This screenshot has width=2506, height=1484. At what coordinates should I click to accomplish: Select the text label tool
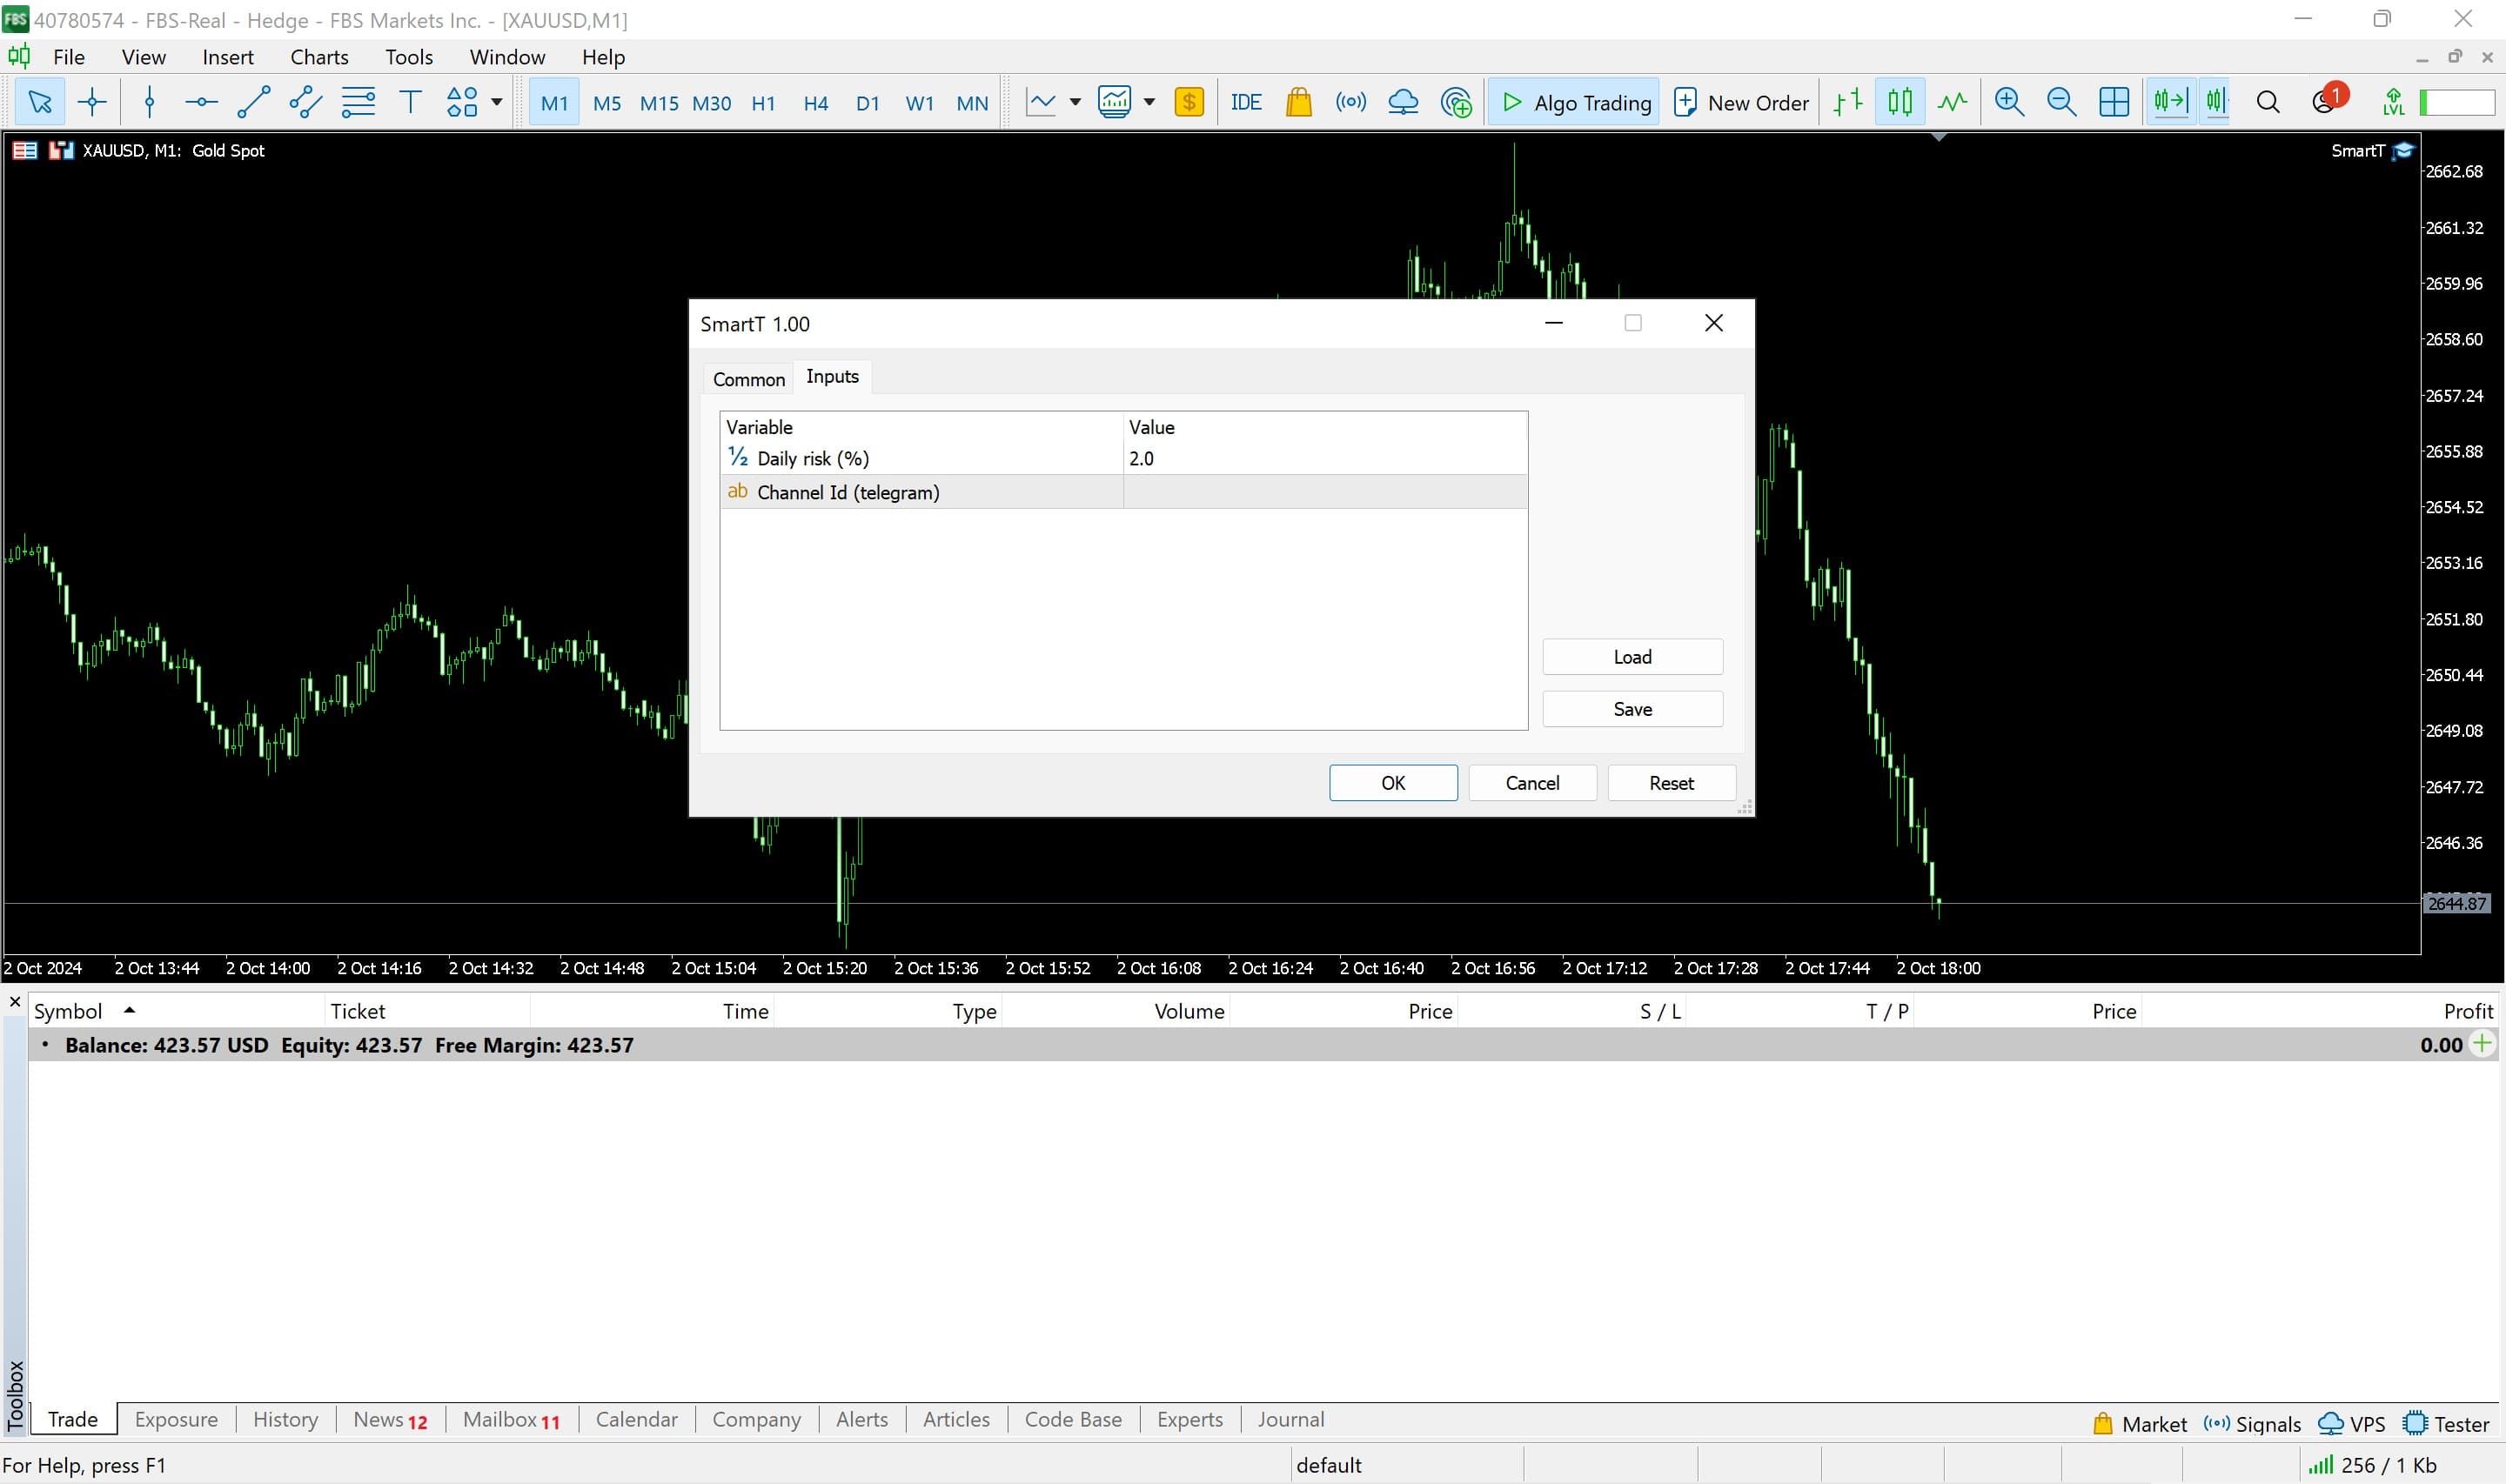[x=410, y=102]
